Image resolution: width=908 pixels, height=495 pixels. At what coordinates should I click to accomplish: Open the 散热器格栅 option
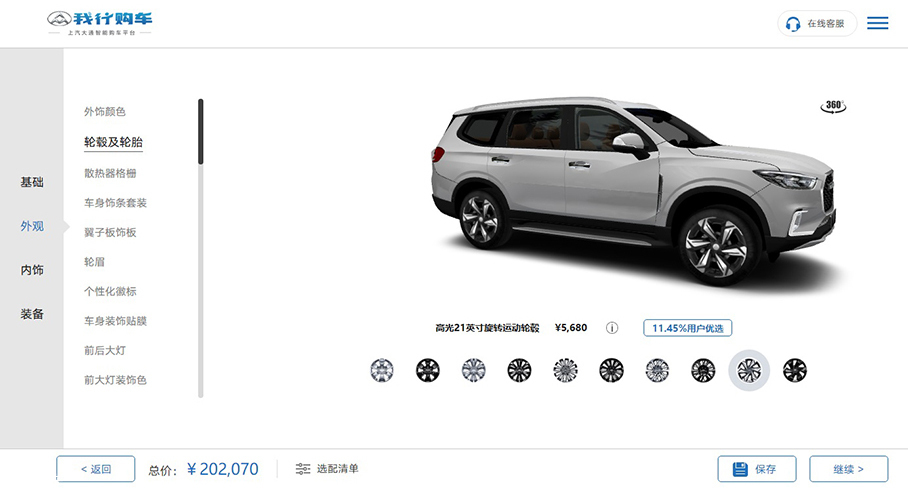[110, 173]
